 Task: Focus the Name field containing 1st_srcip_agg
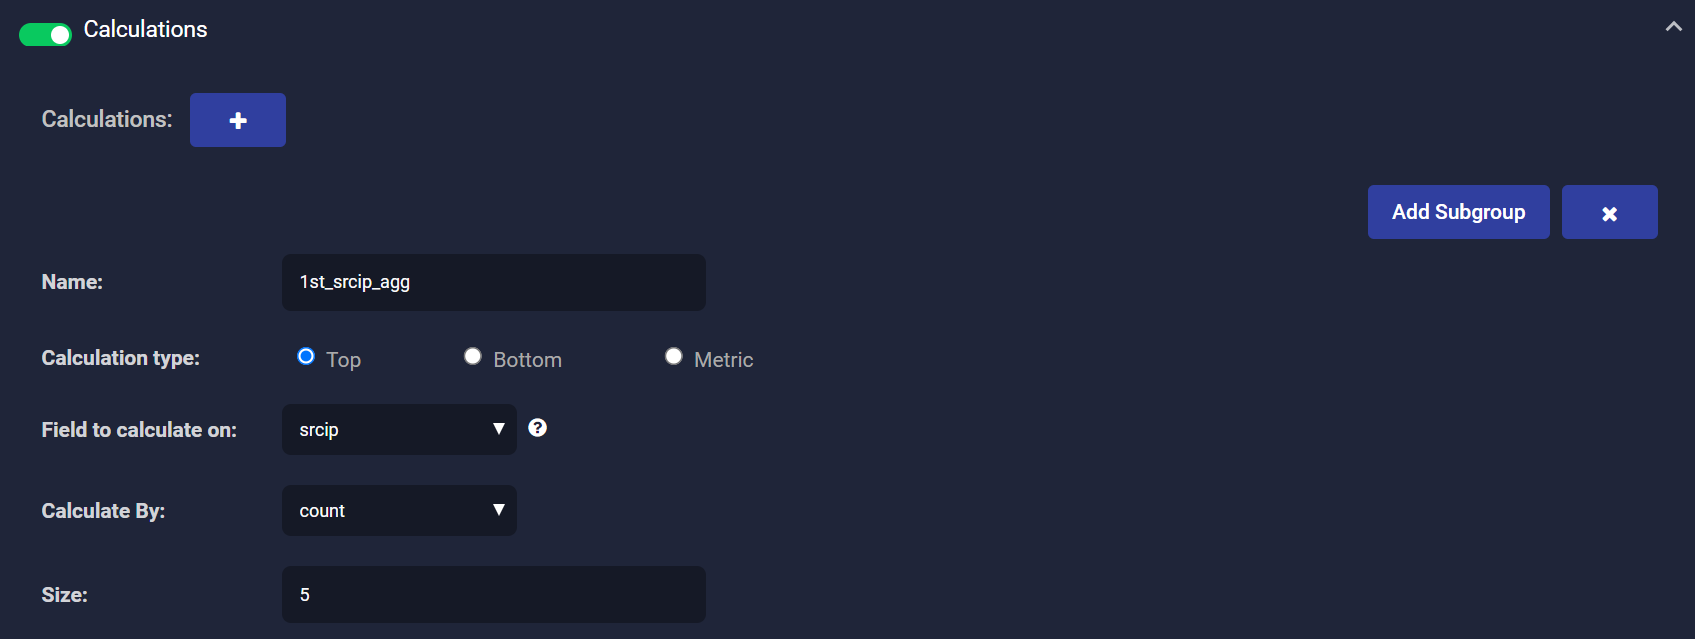tap(493, 282)
